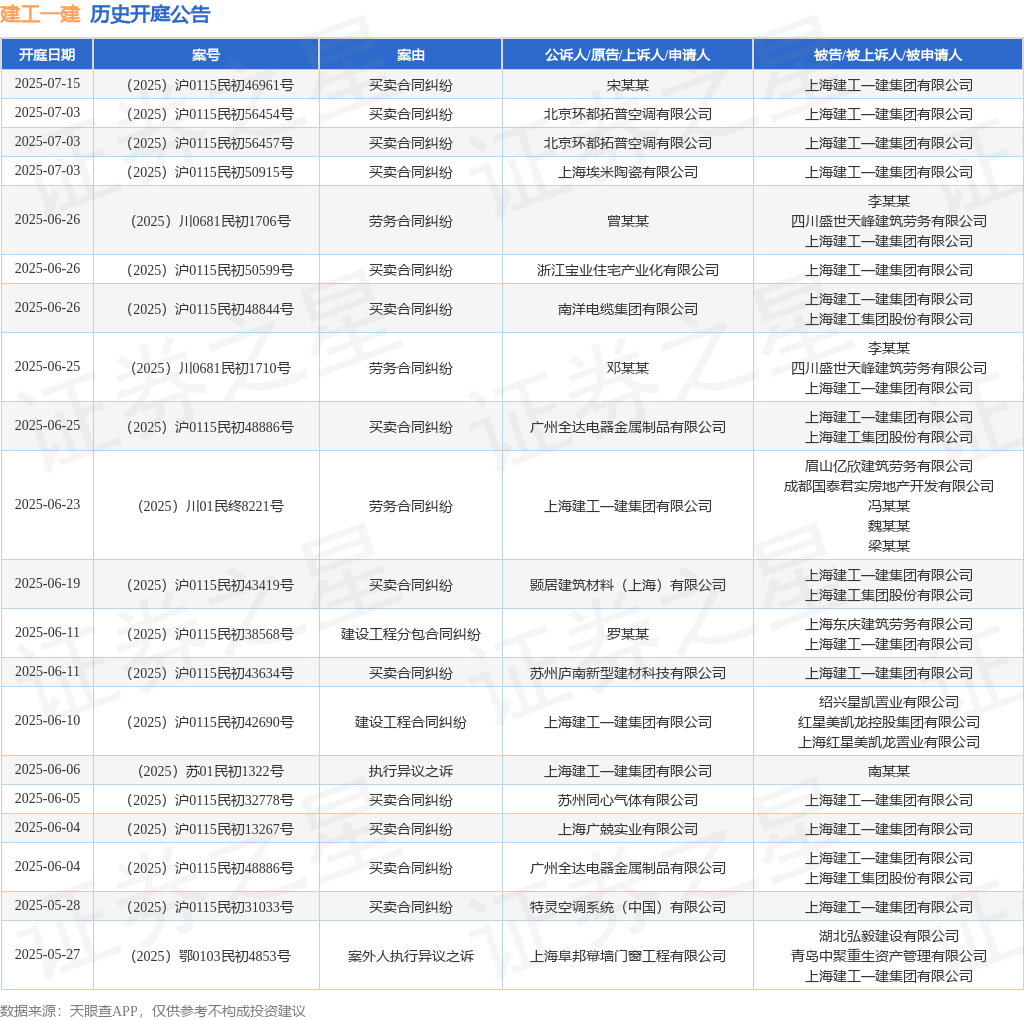
Task: Select the date cell 2025-06-05
Action: pos(47,799)
